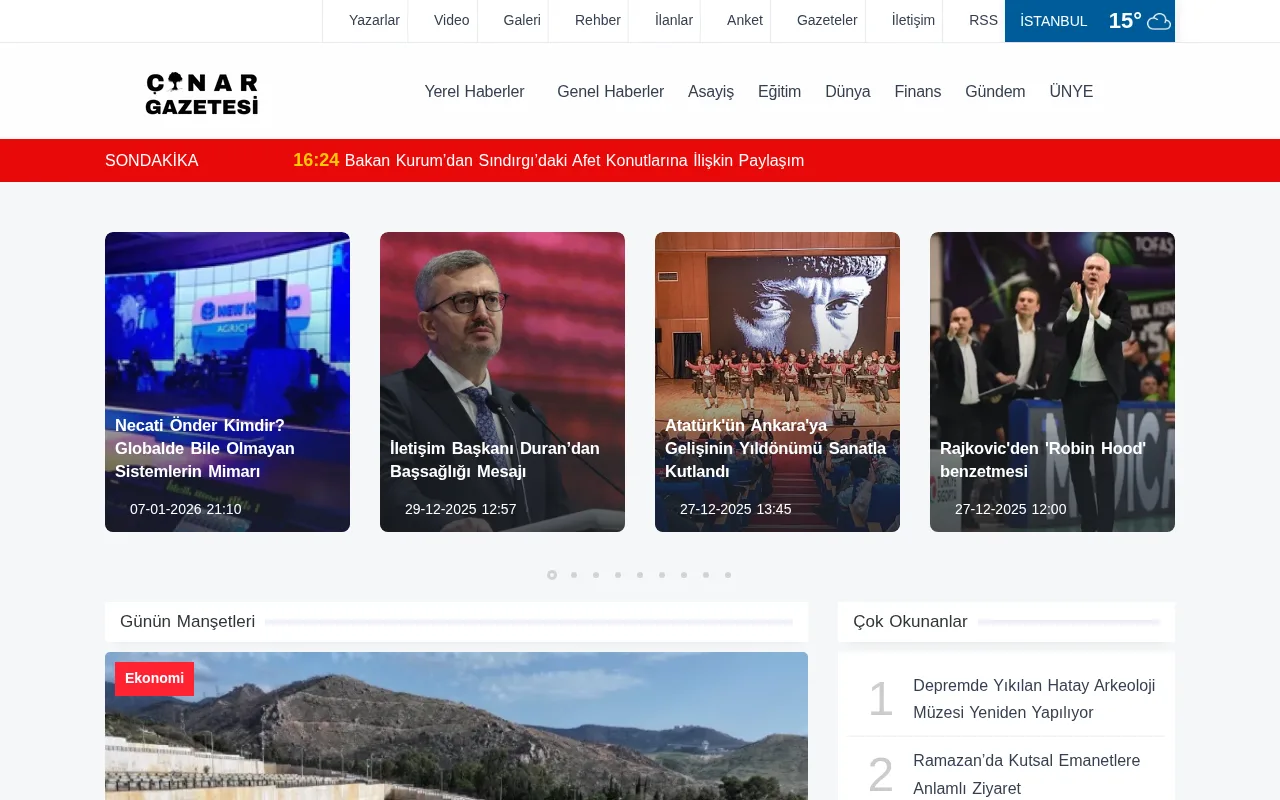Select the Yerel Haberler tab
1280x800 pixels.
[x=474, y=91]
